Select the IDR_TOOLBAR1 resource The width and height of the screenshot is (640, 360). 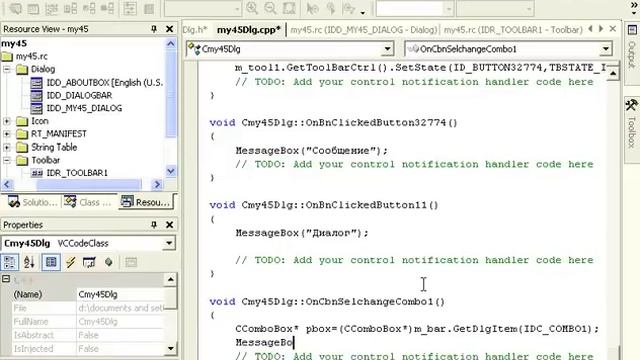point(77,173)
